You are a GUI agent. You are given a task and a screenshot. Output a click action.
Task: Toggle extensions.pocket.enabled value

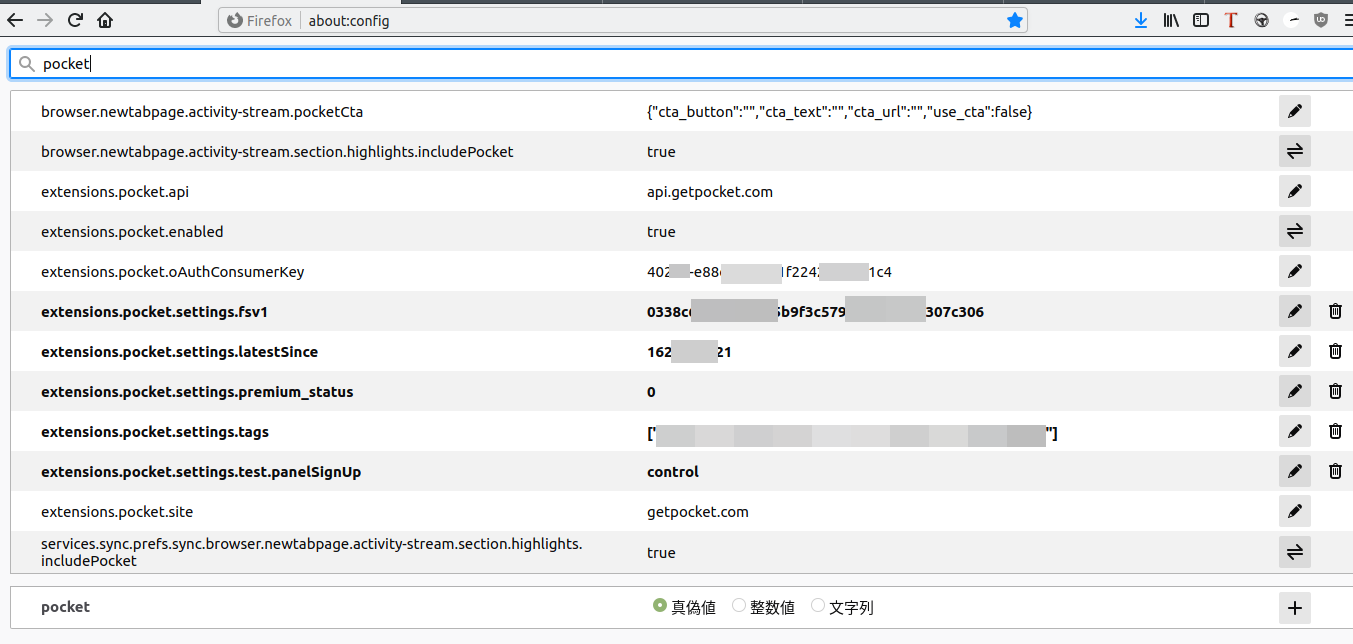(x=1294, y=231)
